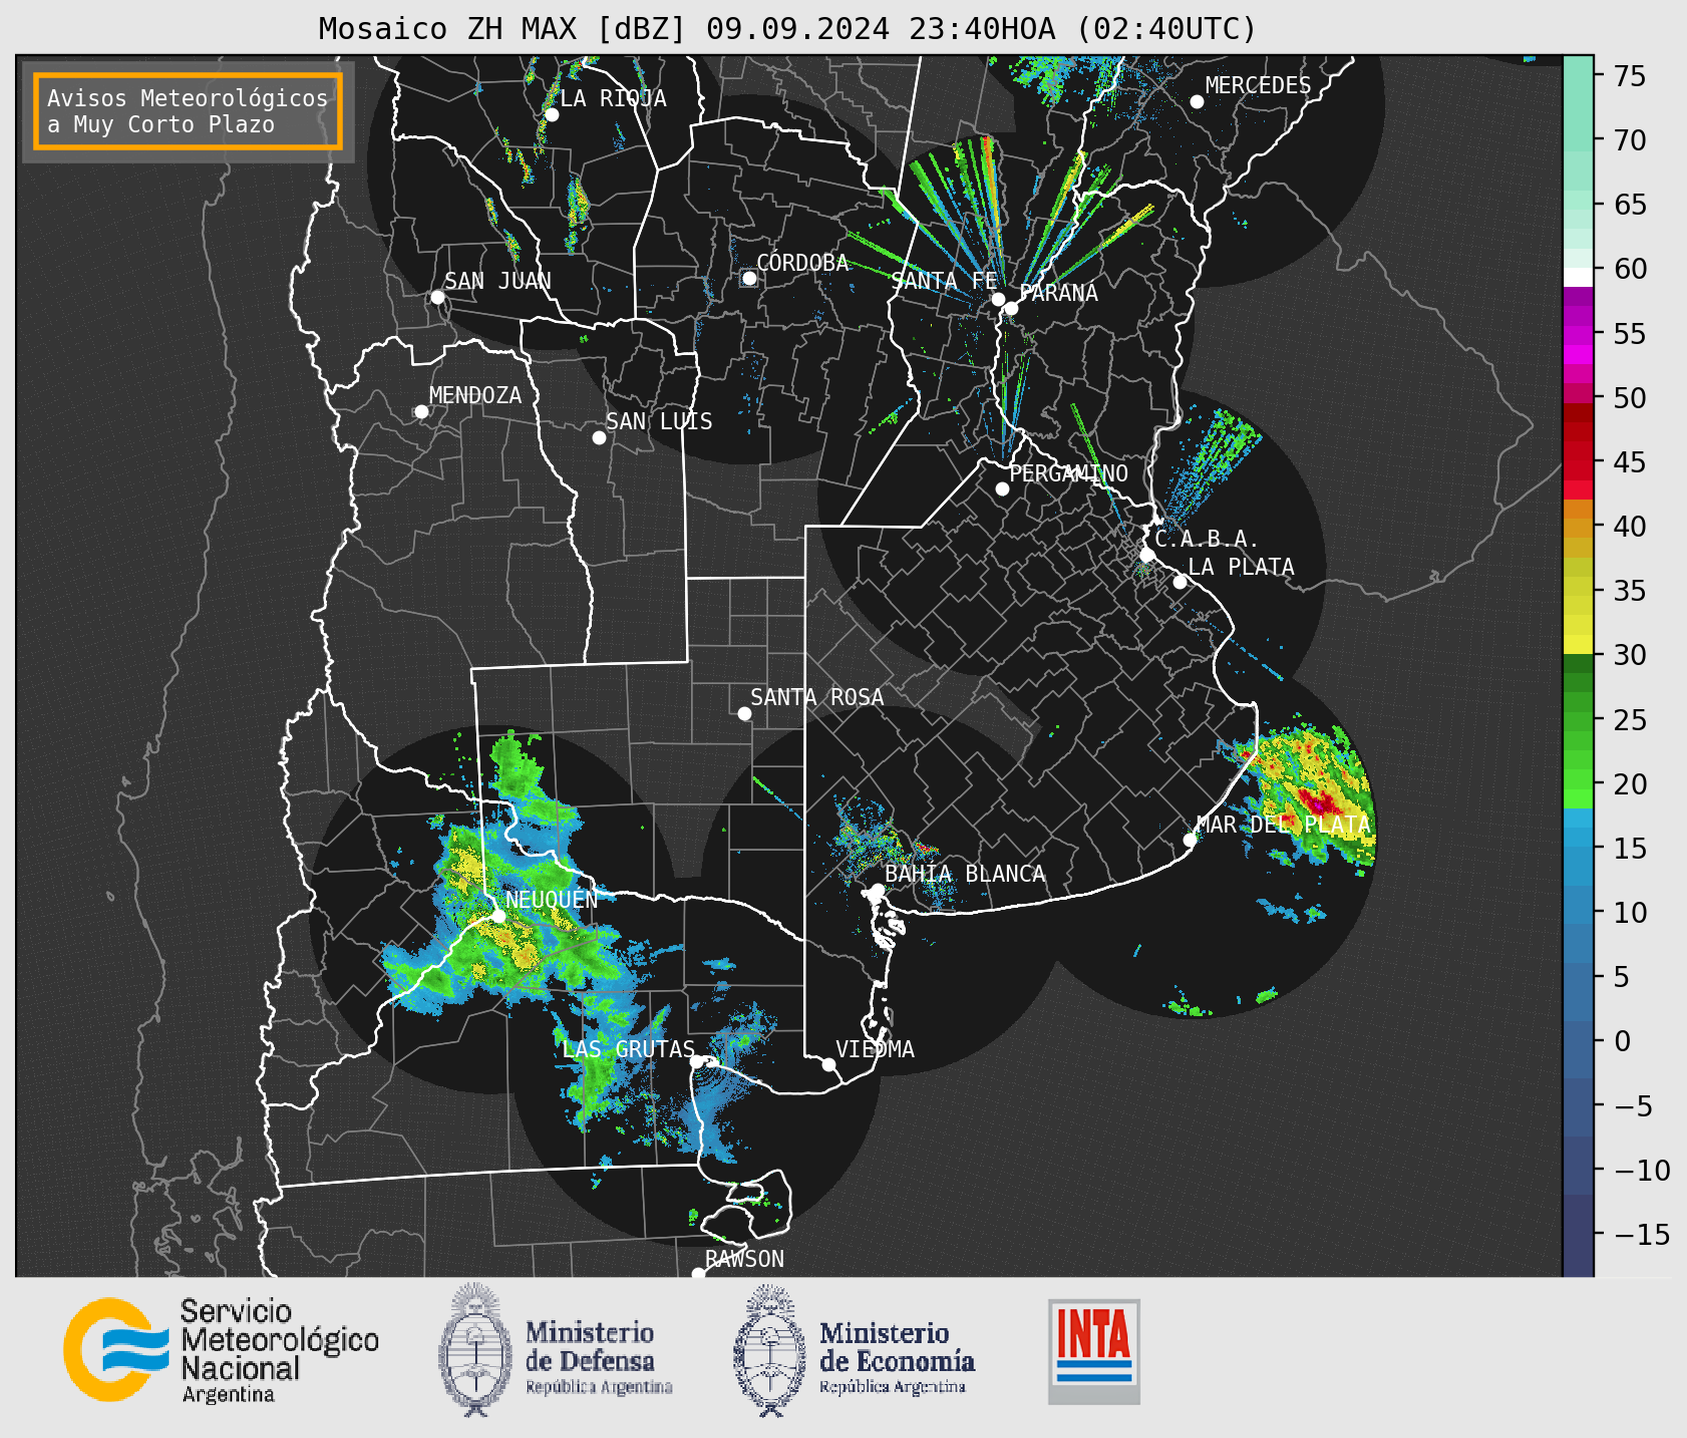Click the San Luis city marker dot
This screenshot has height=1438, width=1687.
tap(599, 438)
